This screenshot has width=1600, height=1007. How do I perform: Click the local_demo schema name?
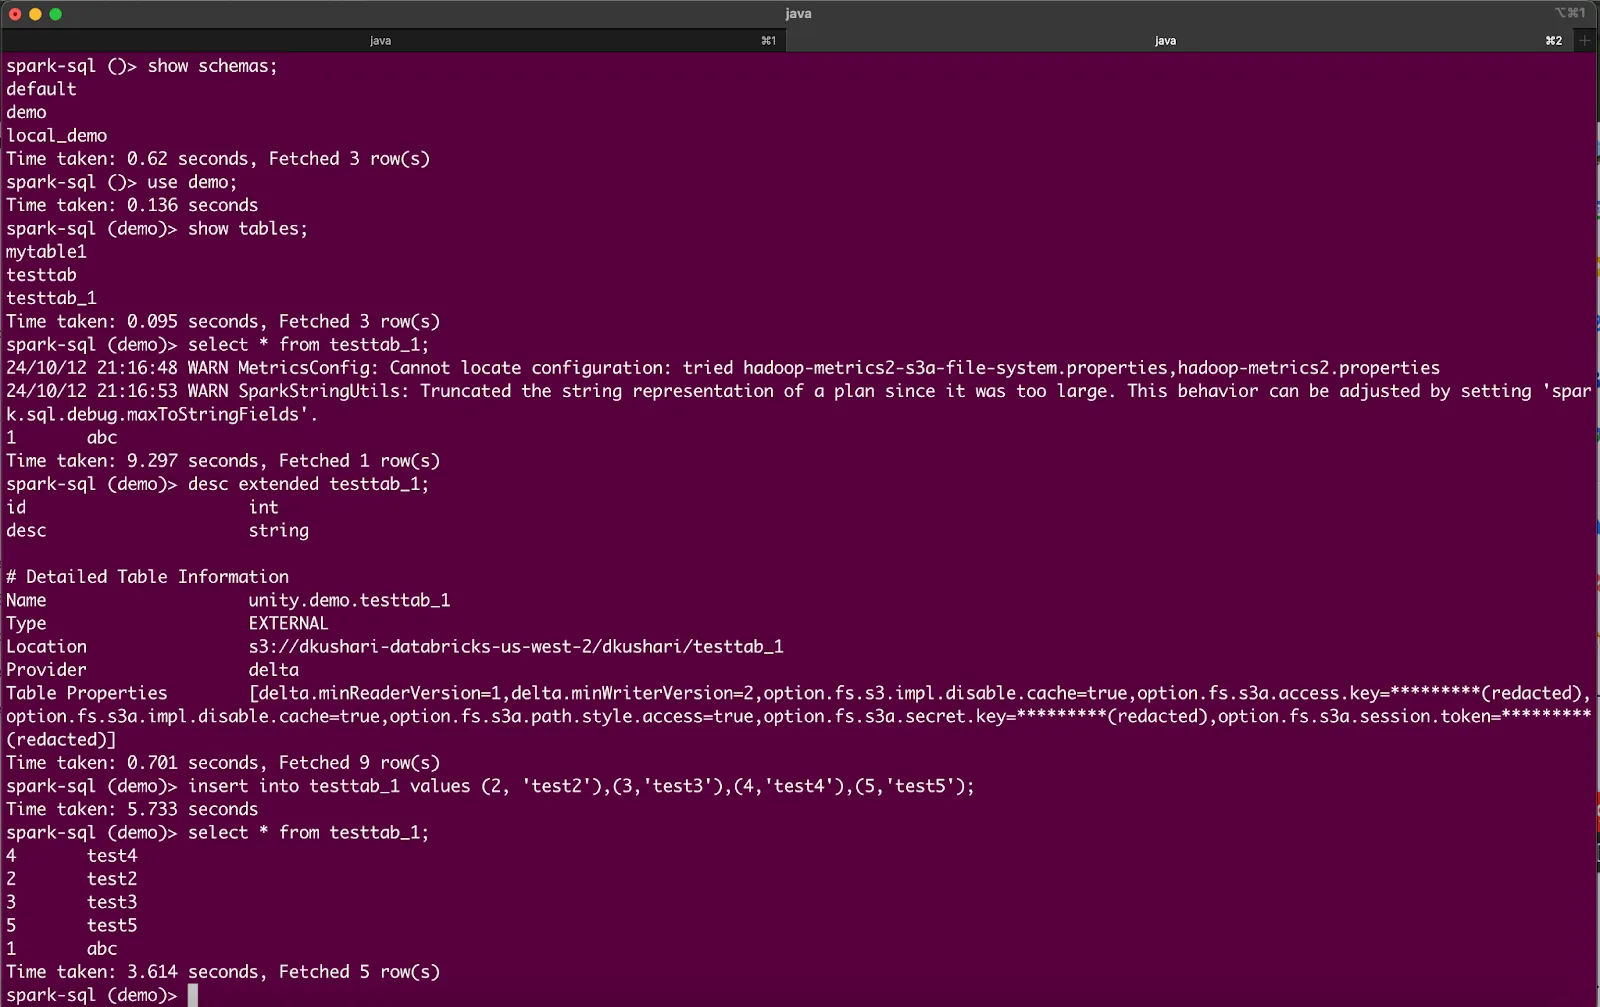(x=56, y=135)
